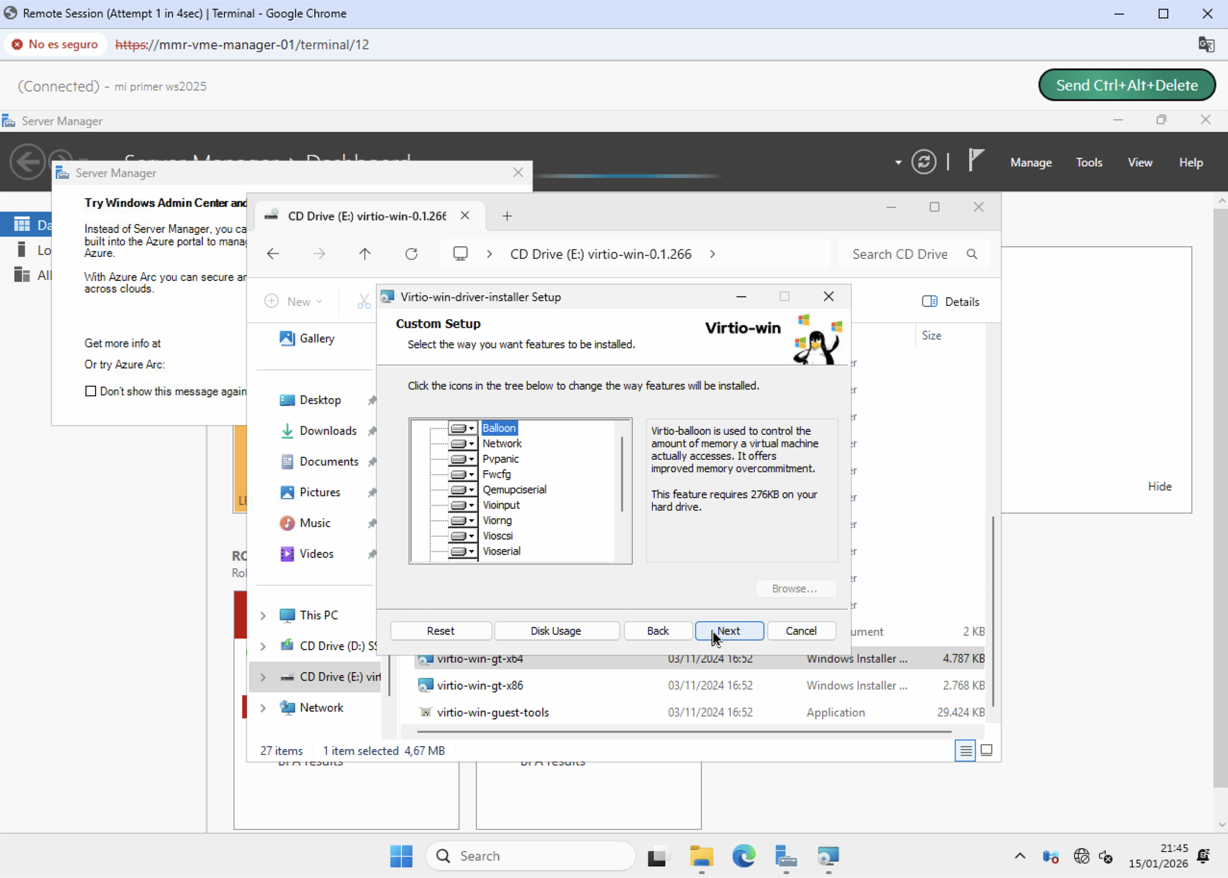Screen dimensions: 1228x878
Task: Click the Server Manager refresh icon
Action: (x=923, y=161)
